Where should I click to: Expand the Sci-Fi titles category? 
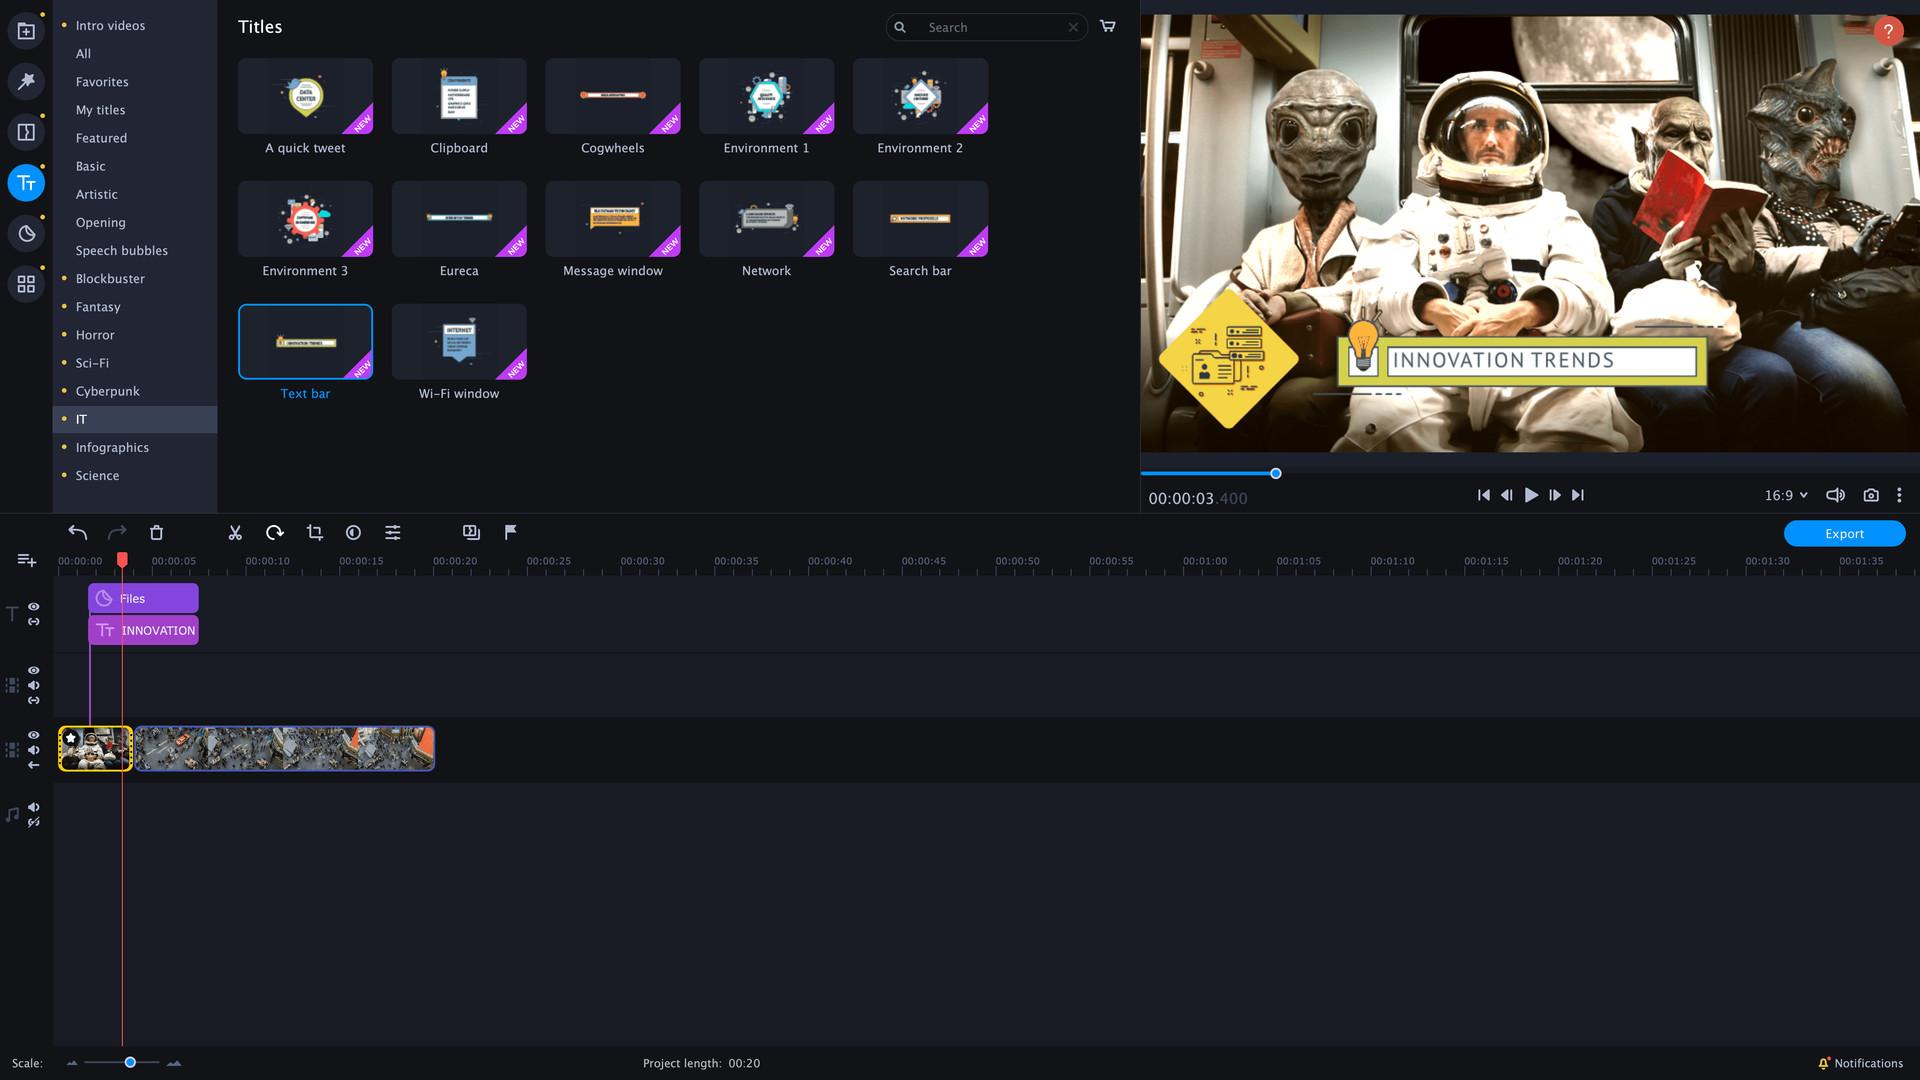click(x=92, y=362)
